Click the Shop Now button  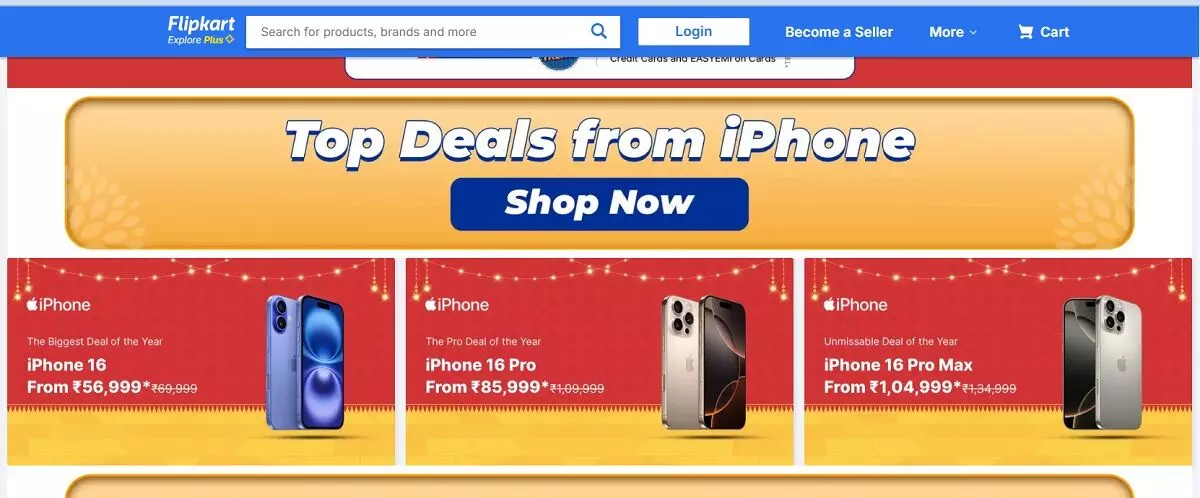point(599,204)
